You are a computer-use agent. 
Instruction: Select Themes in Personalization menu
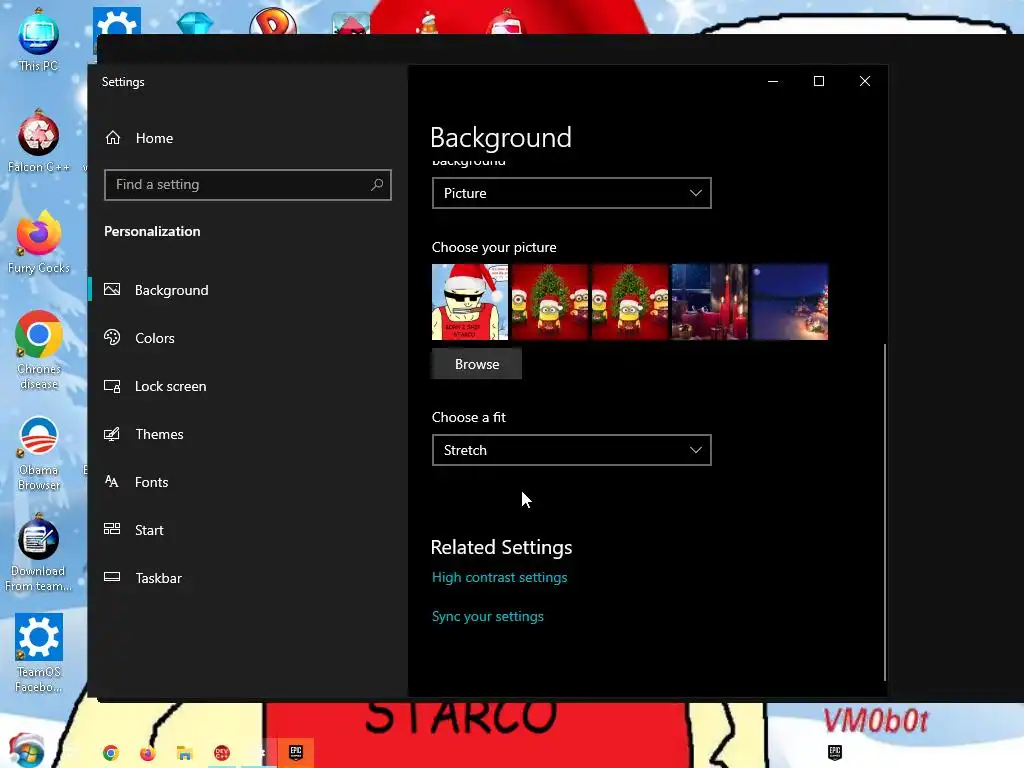point(159,434)
